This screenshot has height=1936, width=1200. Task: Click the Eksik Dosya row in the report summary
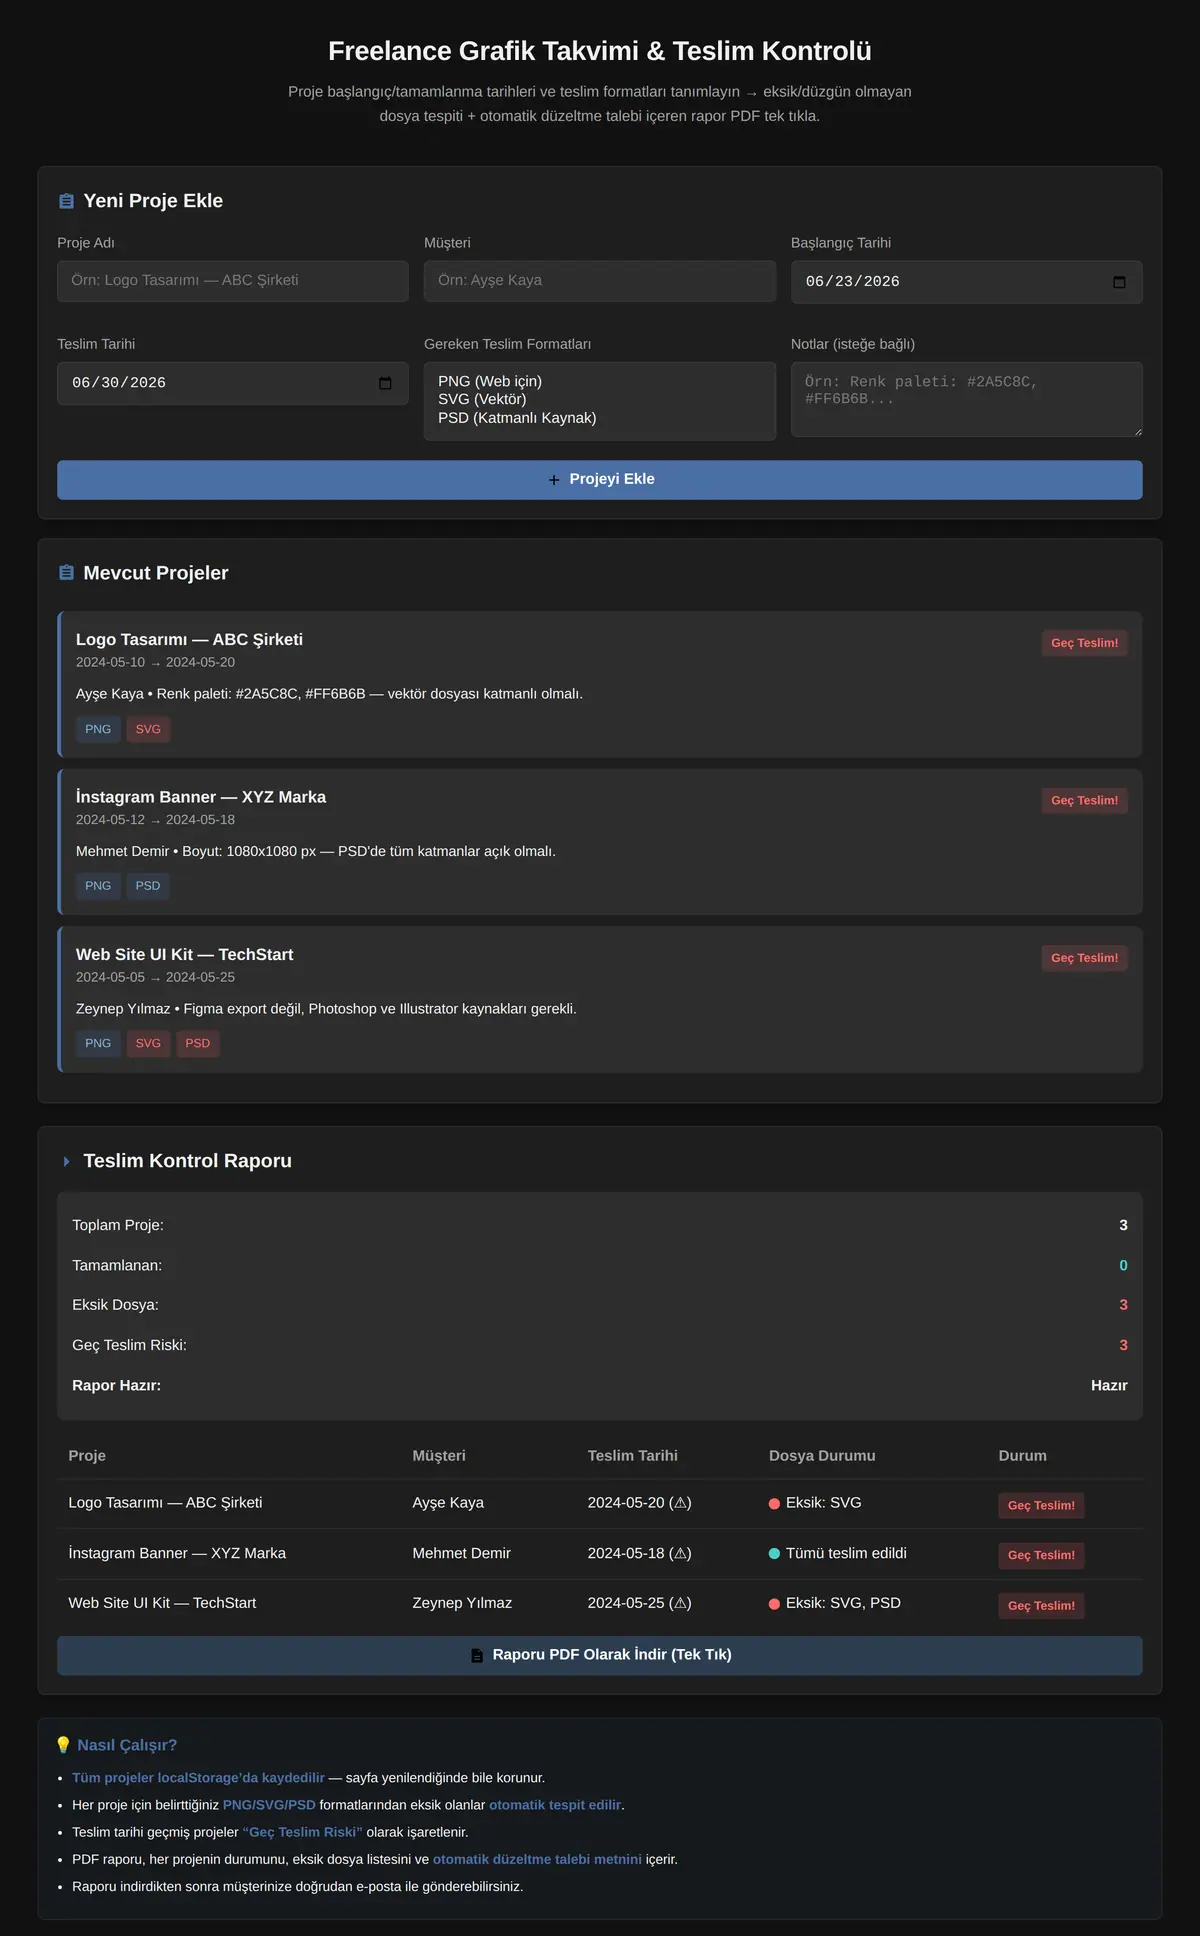click(x=600, y=1305)
